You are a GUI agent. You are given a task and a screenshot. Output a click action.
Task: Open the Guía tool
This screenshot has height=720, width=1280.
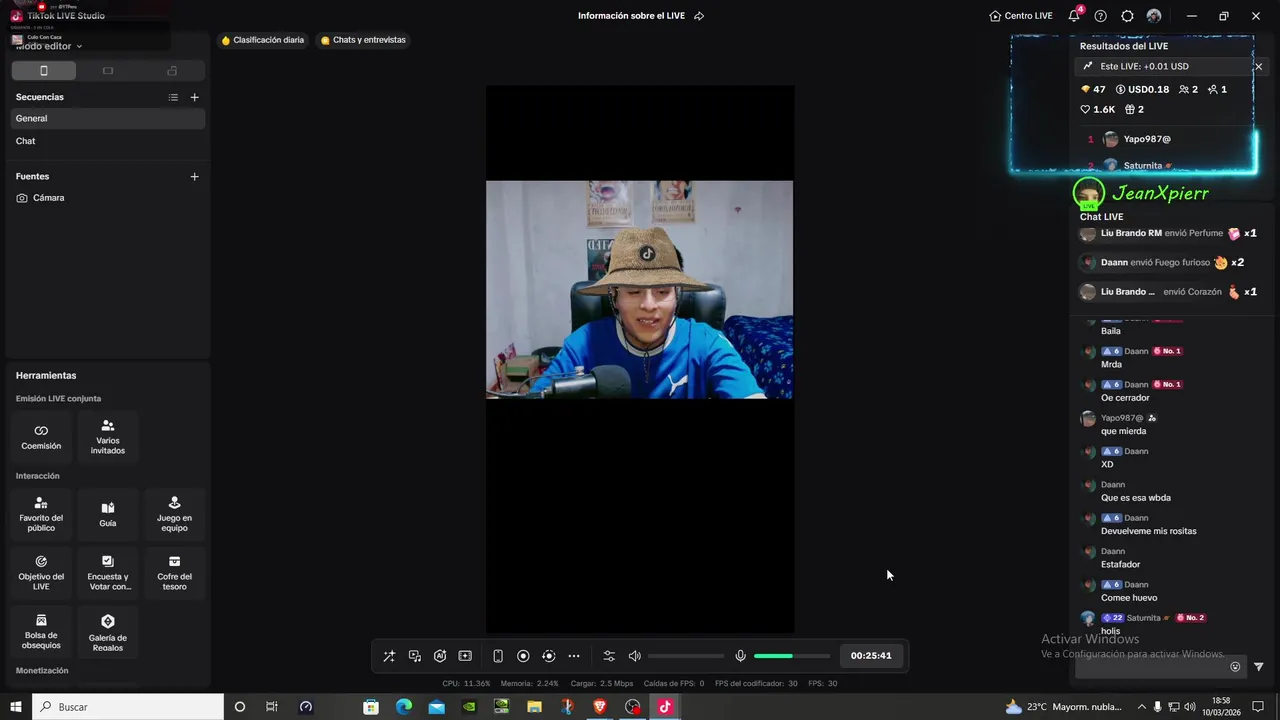point(108,514)
